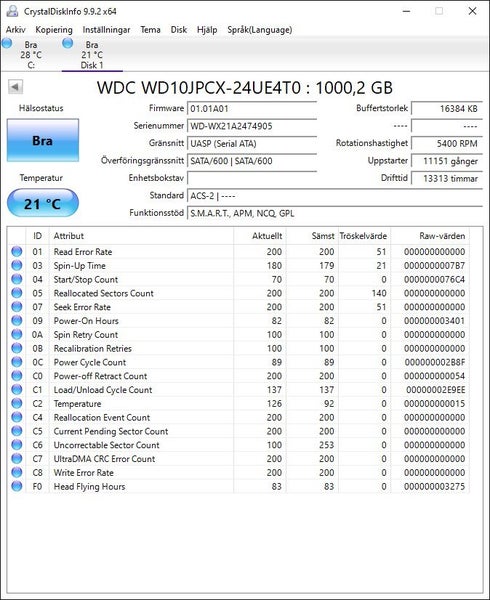Click the Aktuellt column header
Image resolution: width=490 pixels, height=600 pixels.
pos(260,236)
